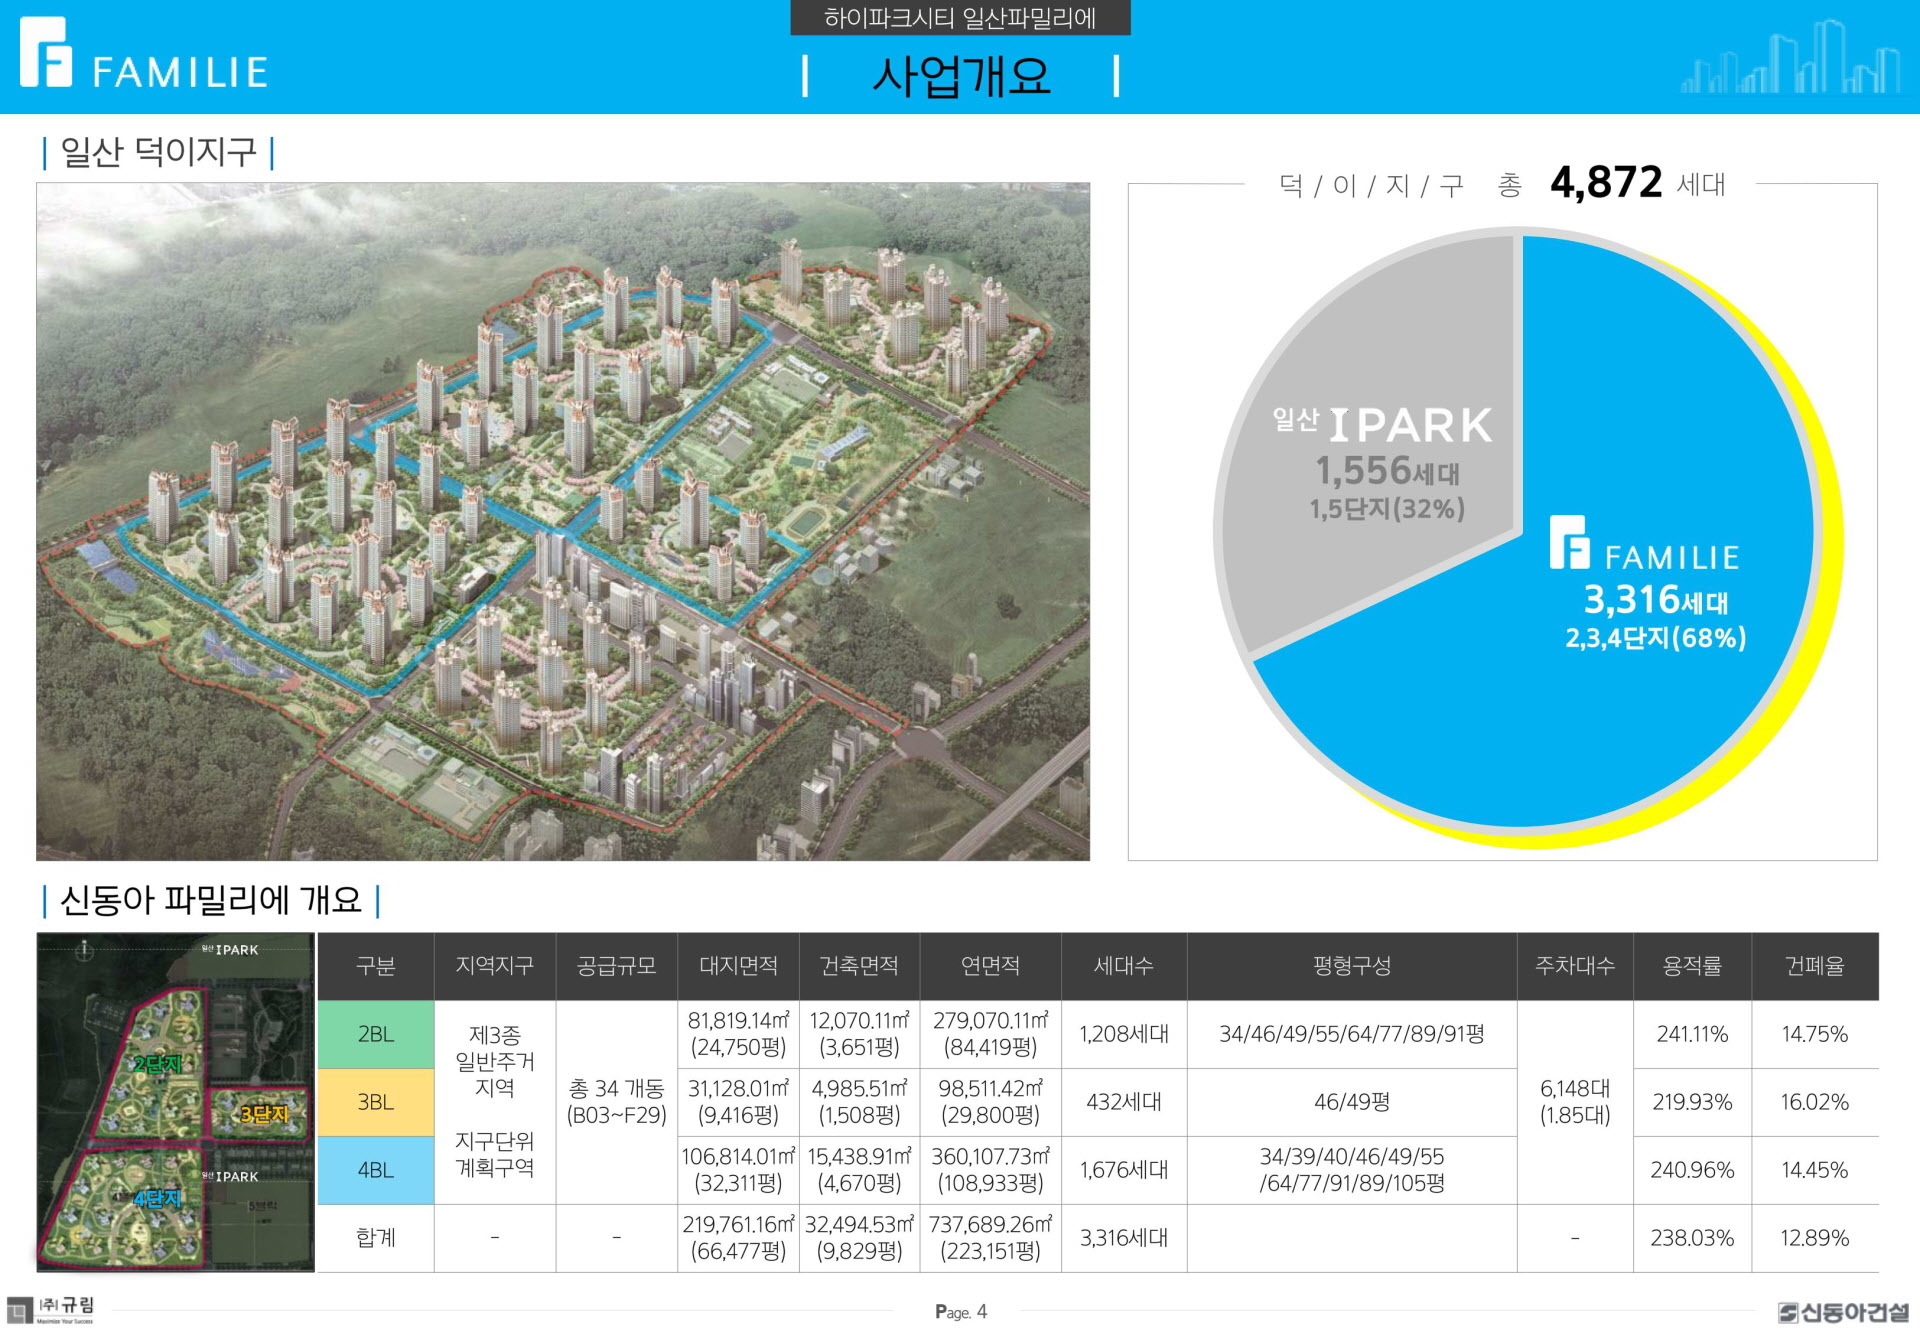Click the 하이파크시티 일산파밀리에 banner
This screenshot has width=1920, height=1329.
tap(960, 18)
